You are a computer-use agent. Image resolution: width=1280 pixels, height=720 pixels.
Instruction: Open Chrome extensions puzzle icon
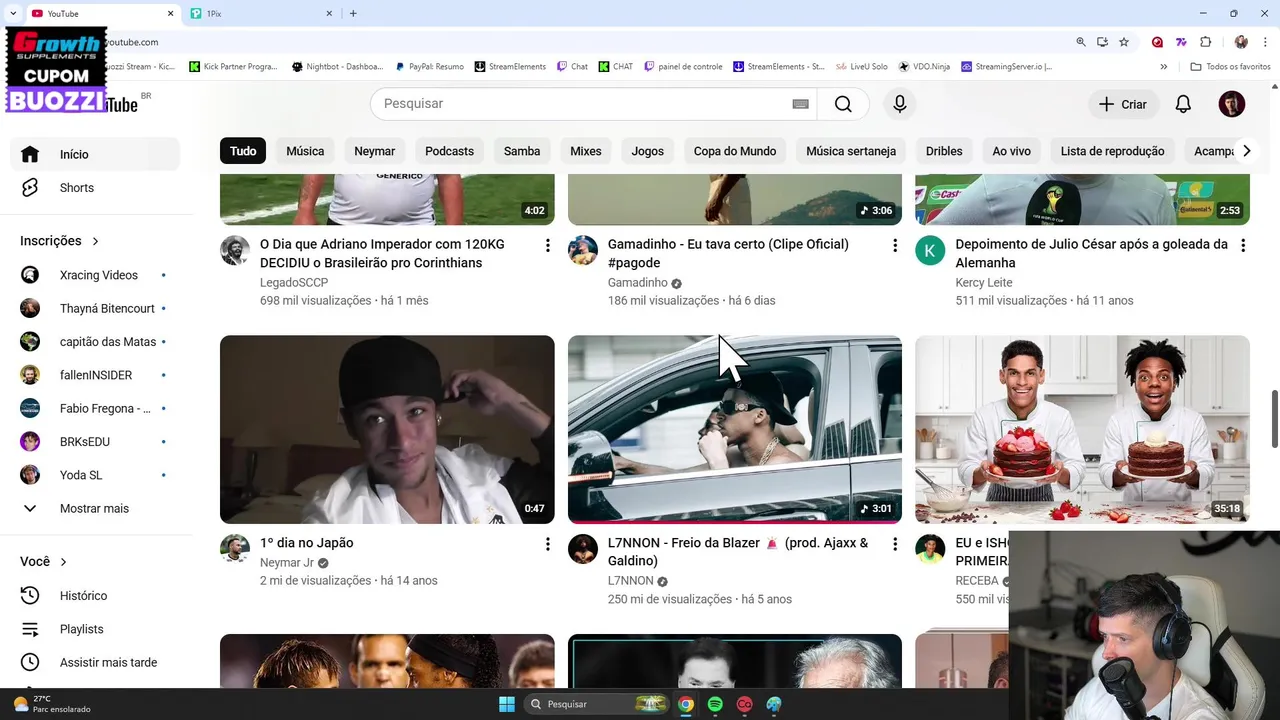(1205, 42)
